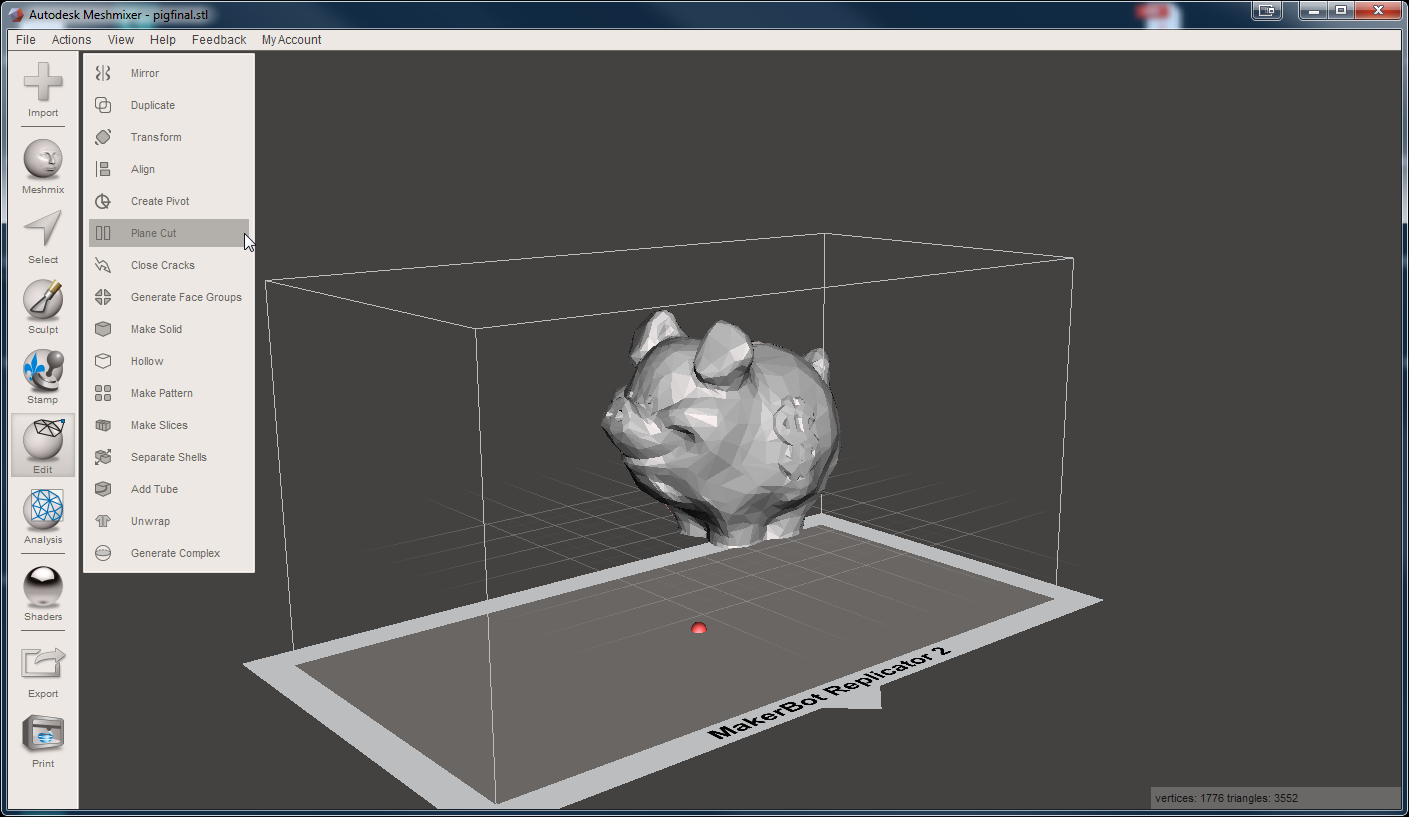Click the pig model in the viewport
Image resolution: width=1409 pixels, height=817 pixels.
pyautogui.click(x=722, y=427)
